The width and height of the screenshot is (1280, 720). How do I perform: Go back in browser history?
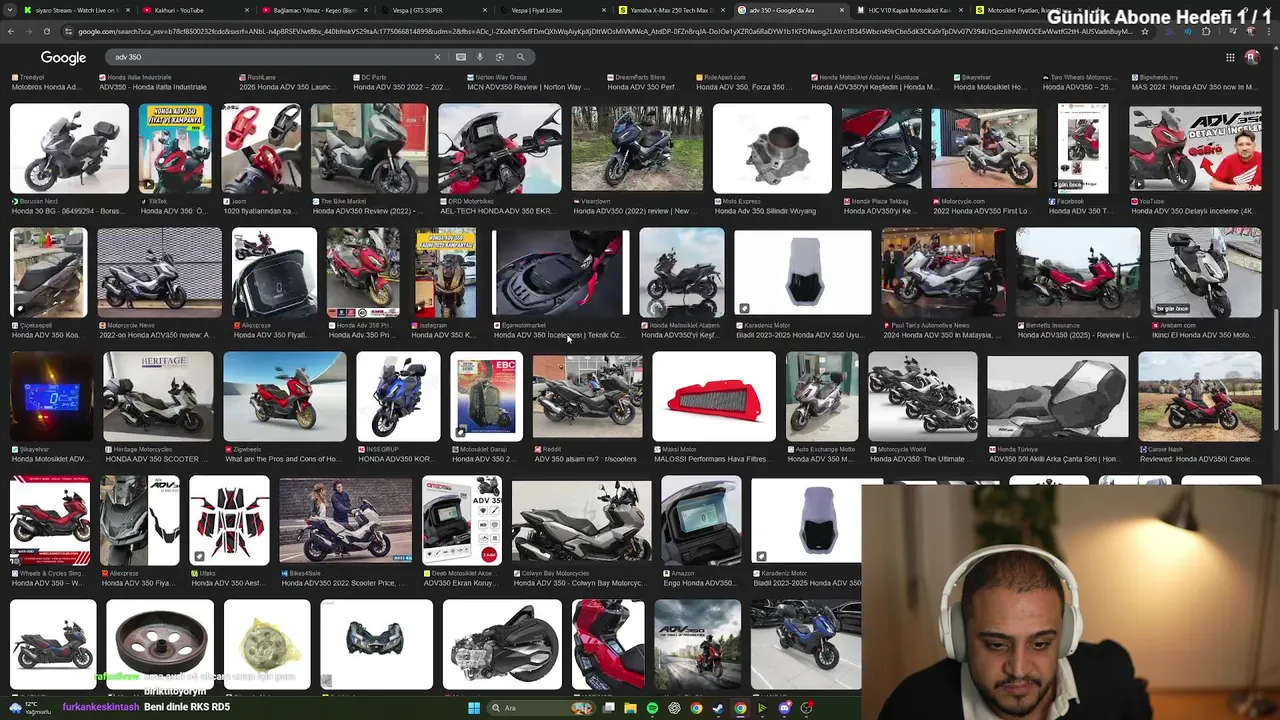(x=11, y=31)
